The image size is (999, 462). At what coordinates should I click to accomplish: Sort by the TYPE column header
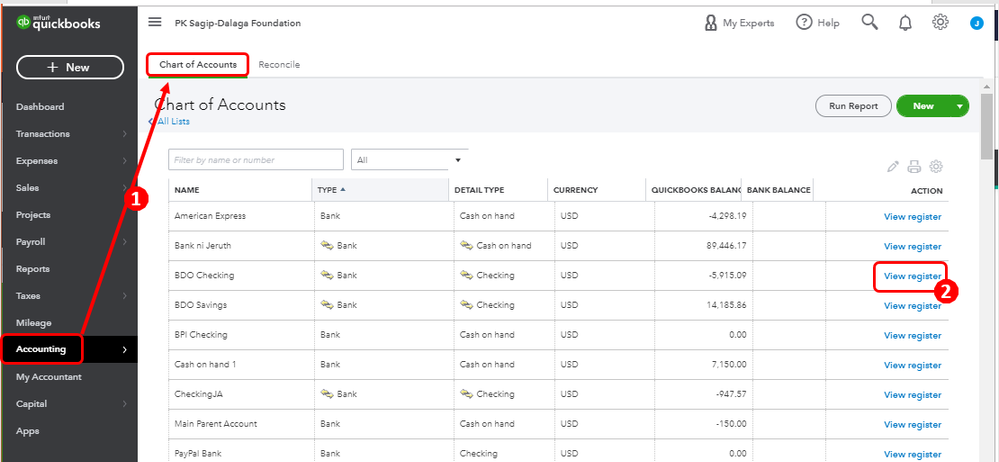(x=328, y=190)
